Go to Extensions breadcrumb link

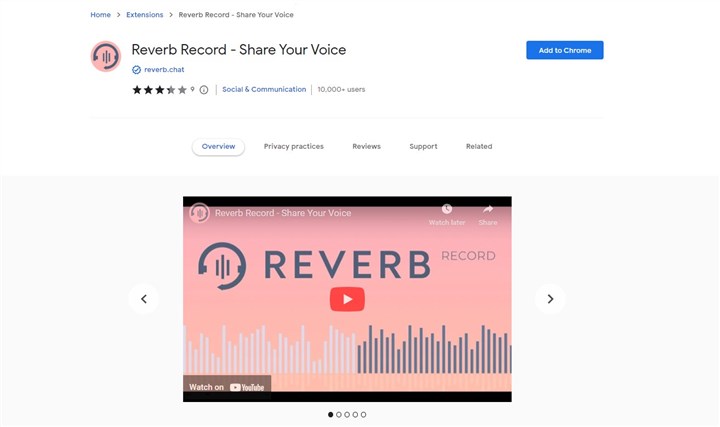[x=145, y=15]
